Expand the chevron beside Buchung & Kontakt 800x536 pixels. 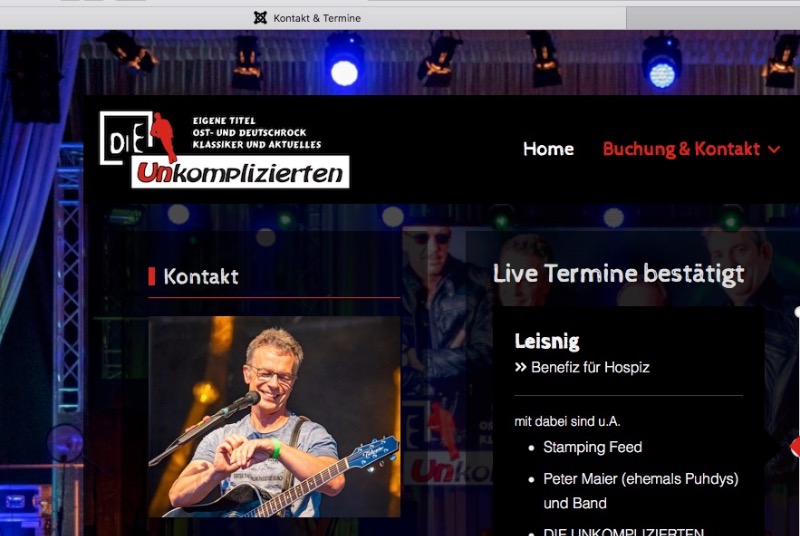pyautogui.click(x=774, y=149)
